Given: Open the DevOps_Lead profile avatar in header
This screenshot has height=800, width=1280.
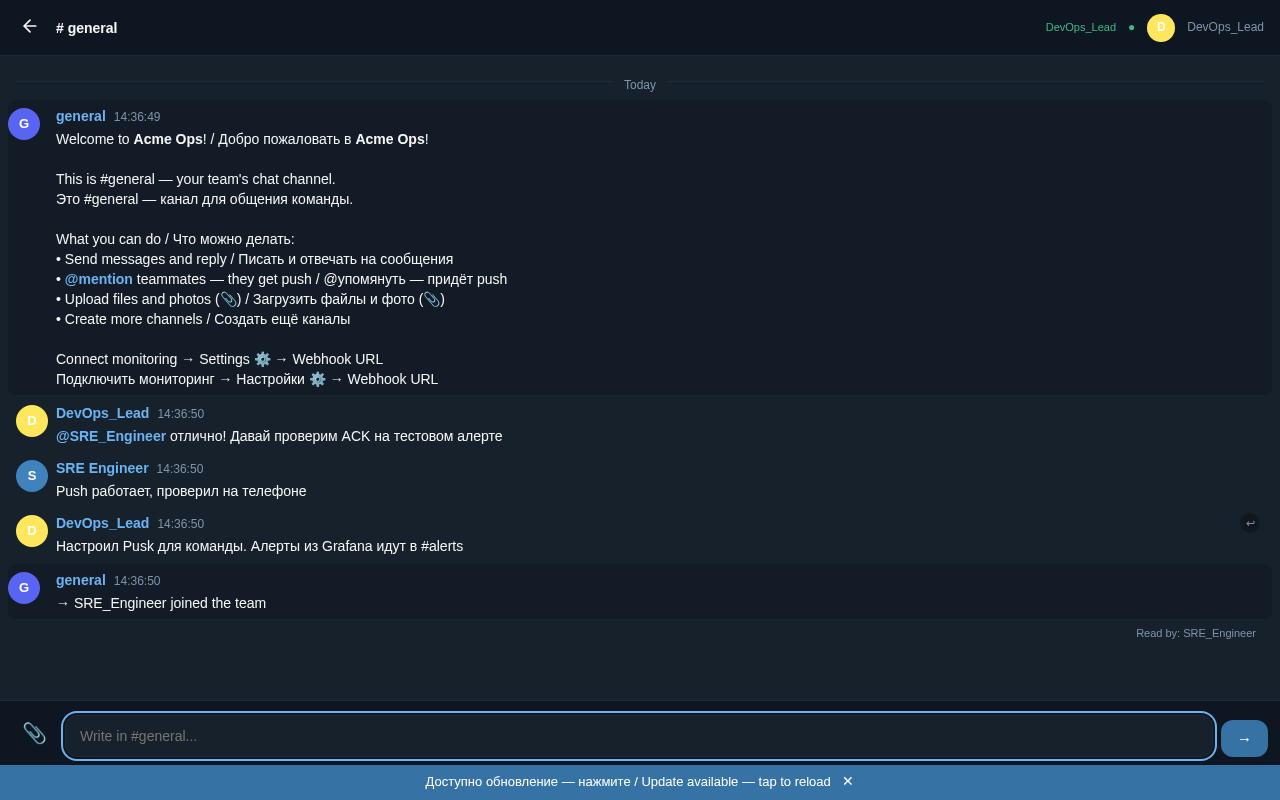Looking at the screenshot, I should coord(1161,28).
